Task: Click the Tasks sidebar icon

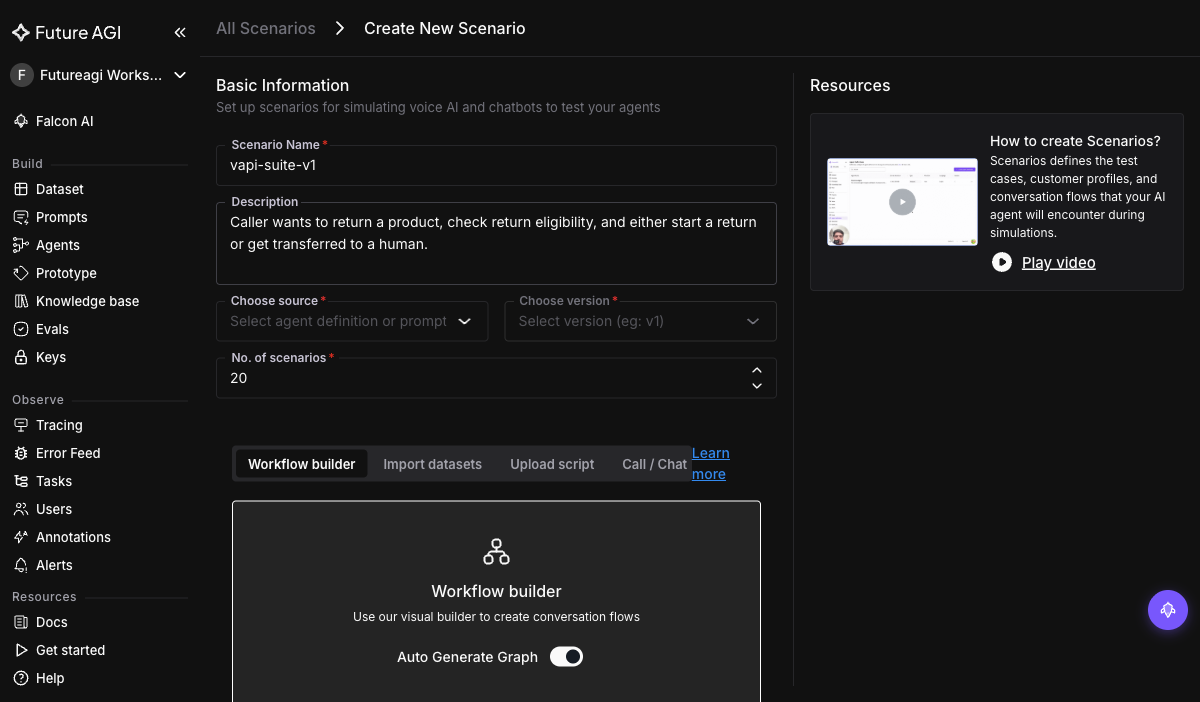Action: [20, 481]
